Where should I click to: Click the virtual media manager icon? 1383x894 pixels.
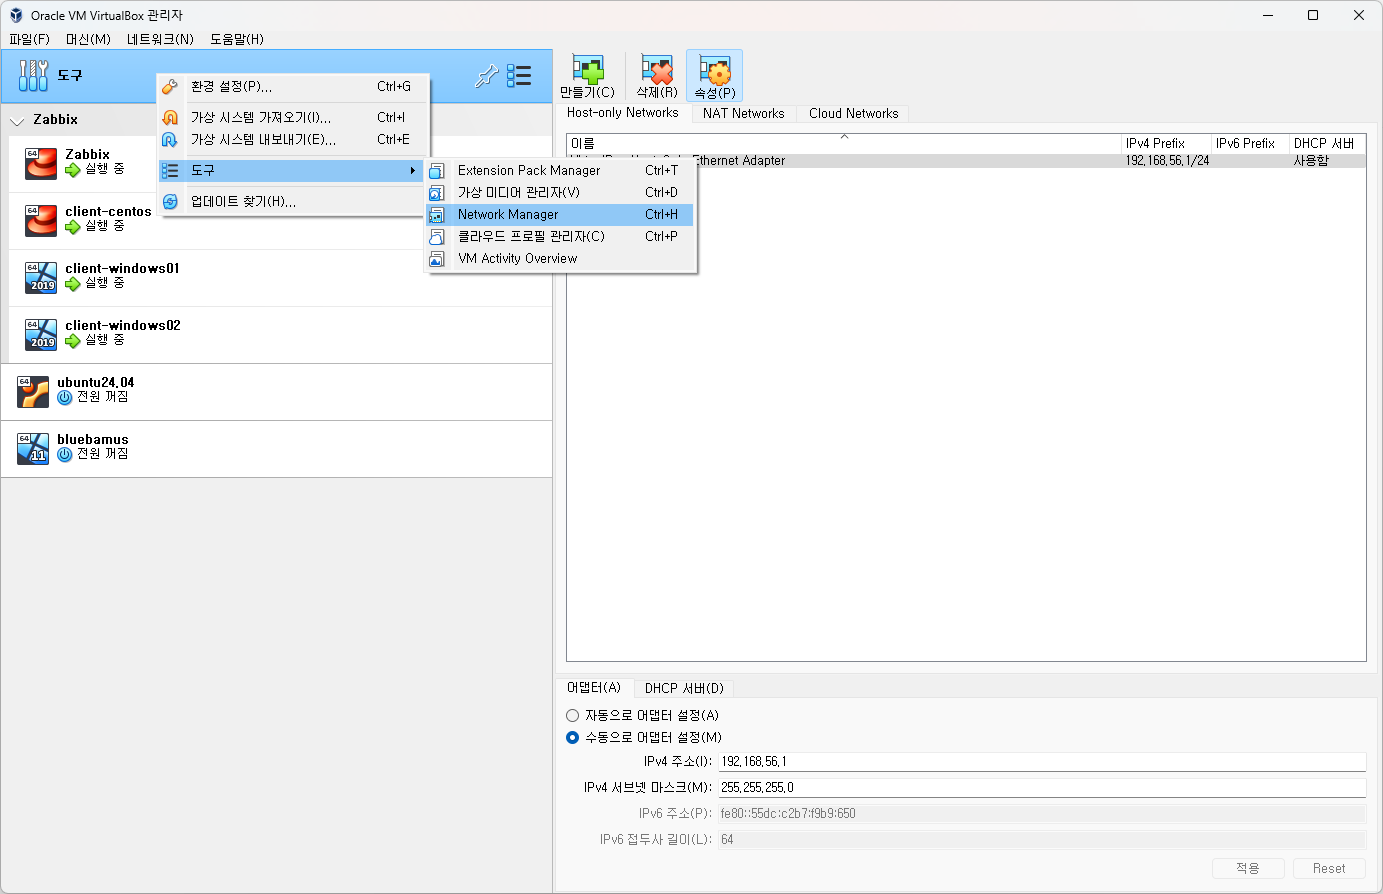pos(437,193)
